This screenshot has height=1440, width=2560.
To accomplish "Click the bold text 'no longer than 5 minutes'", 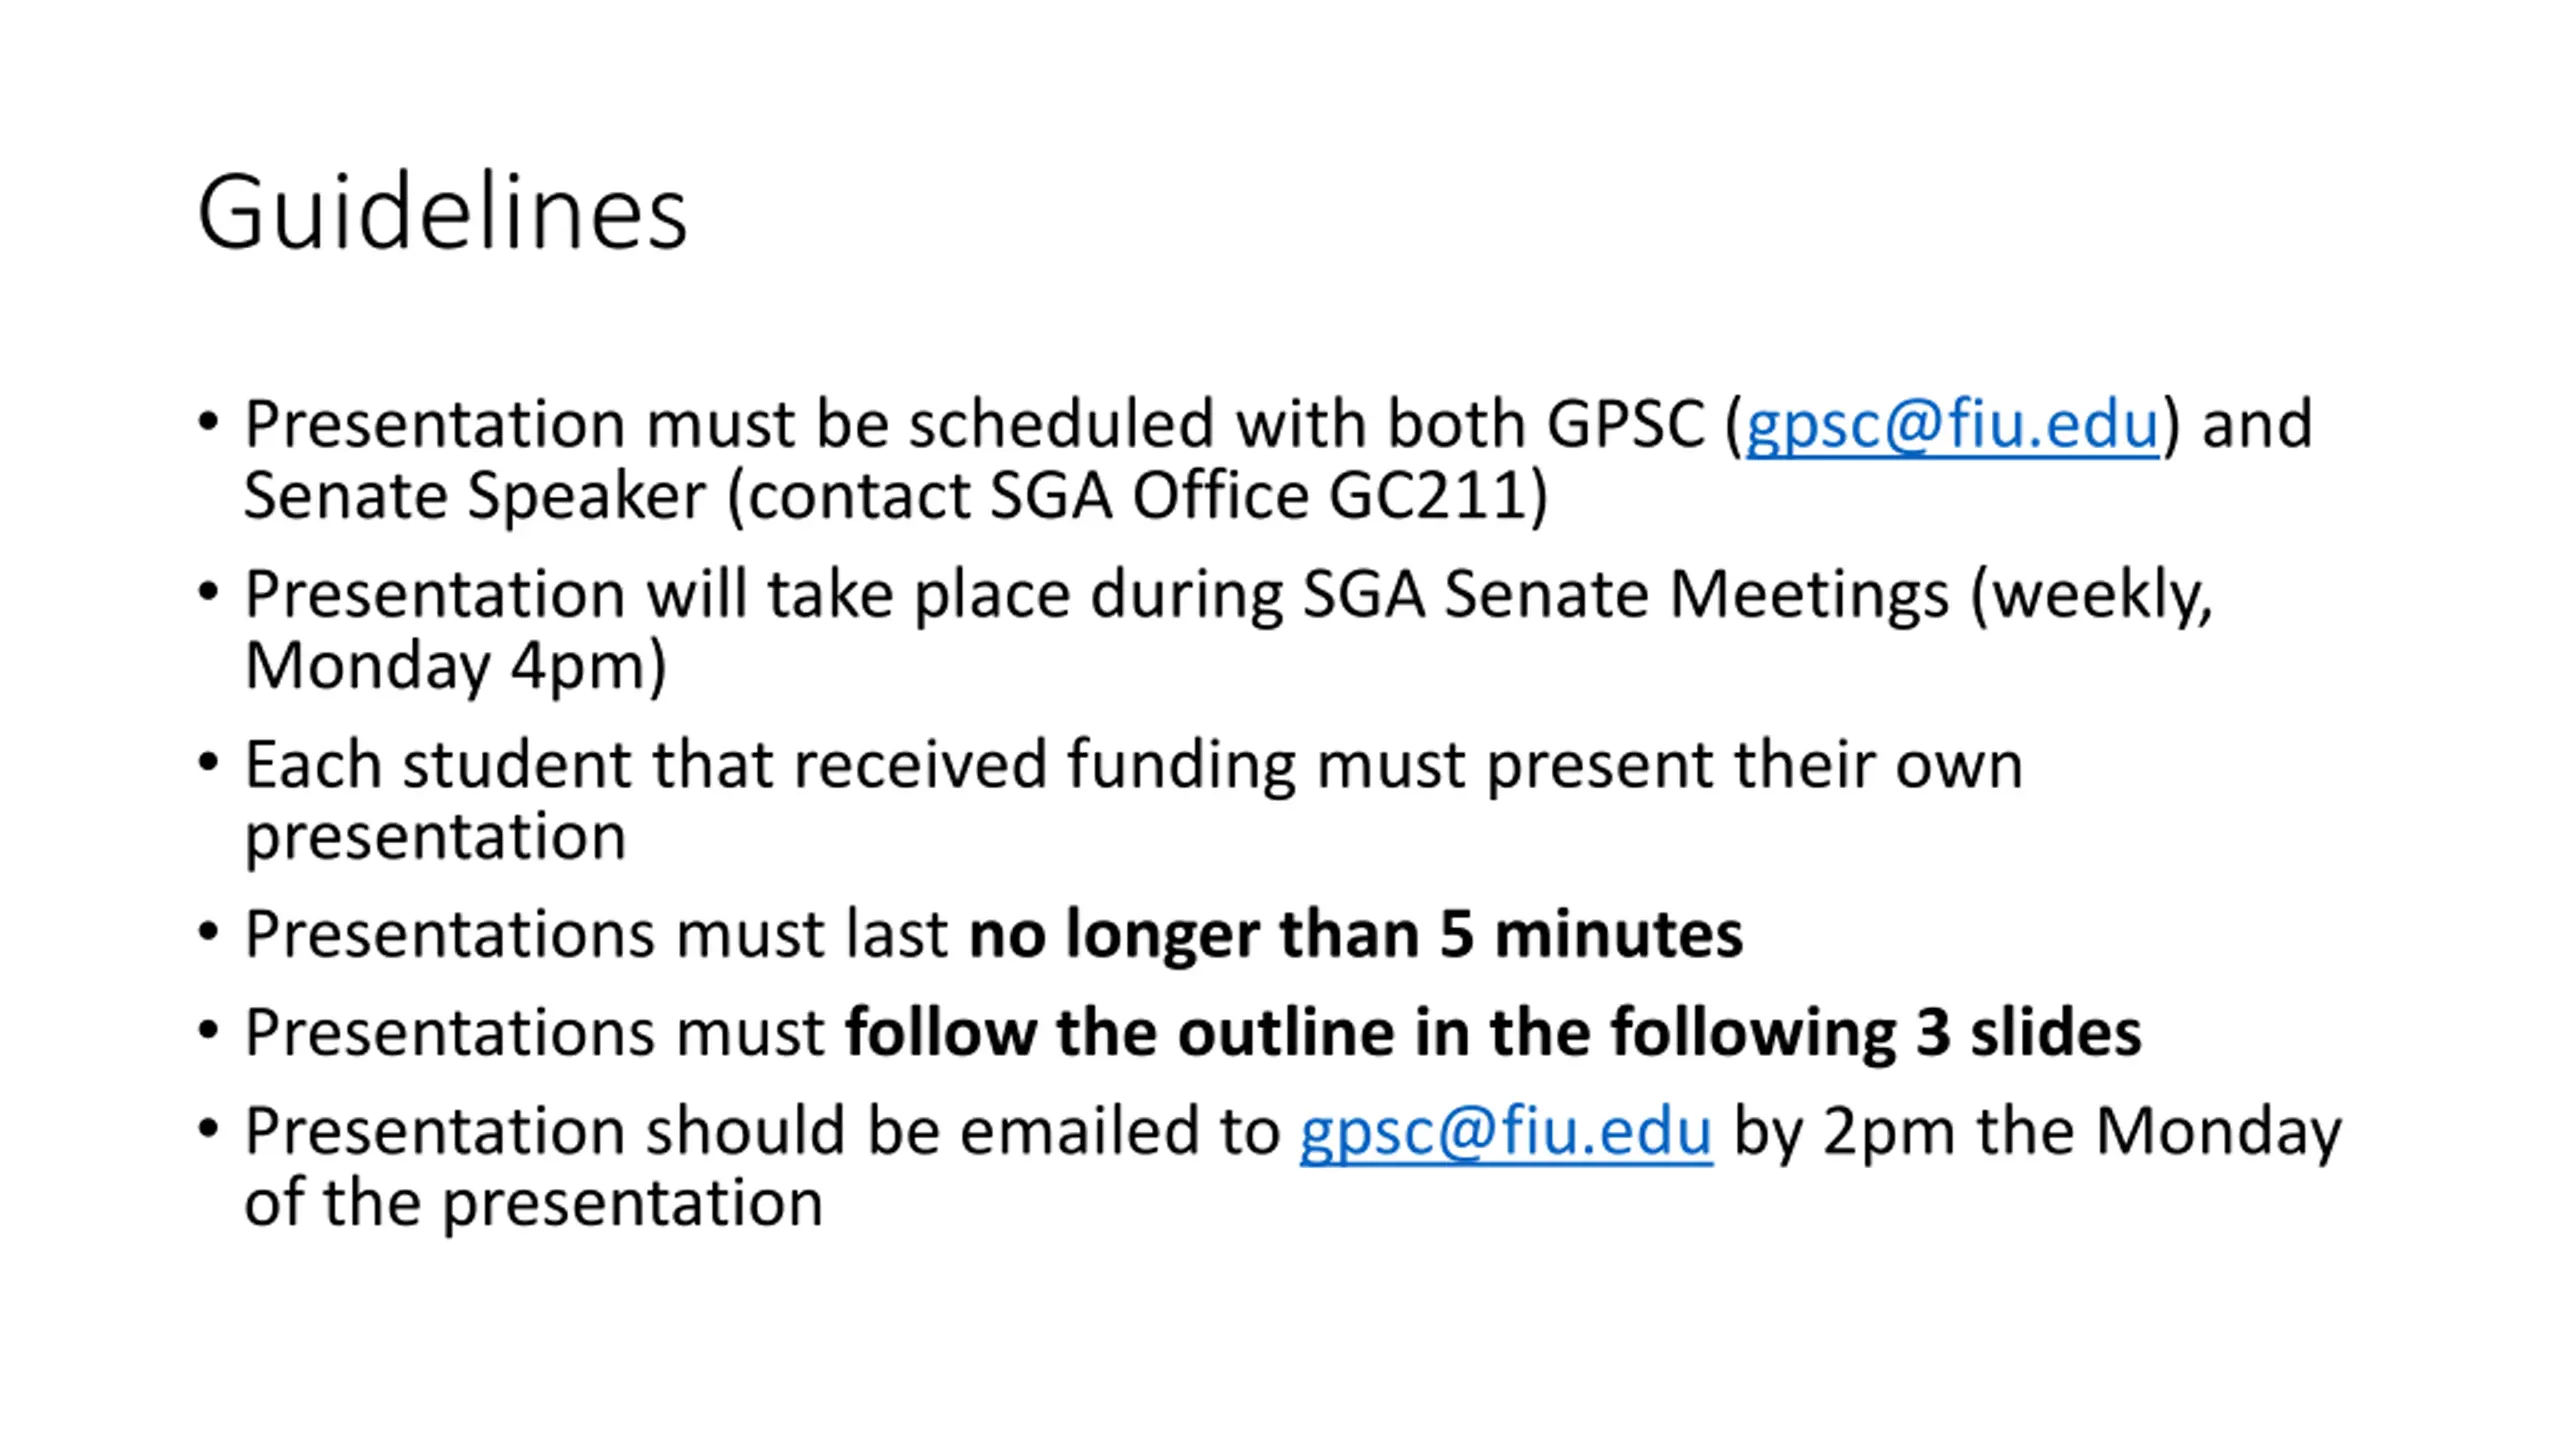I will tap(1355, 934).
